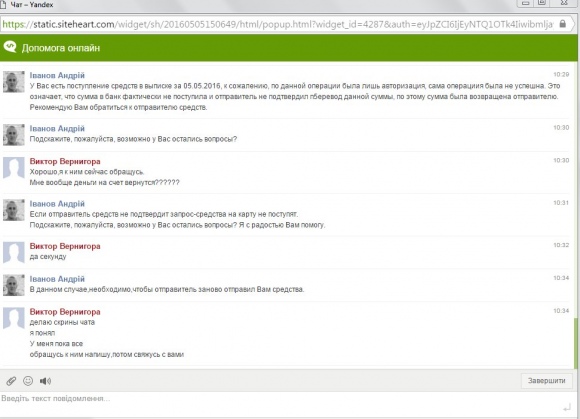Toggle the chat sound speaker icon
Viewport: 580px width, 419px height.
(45, 381)
